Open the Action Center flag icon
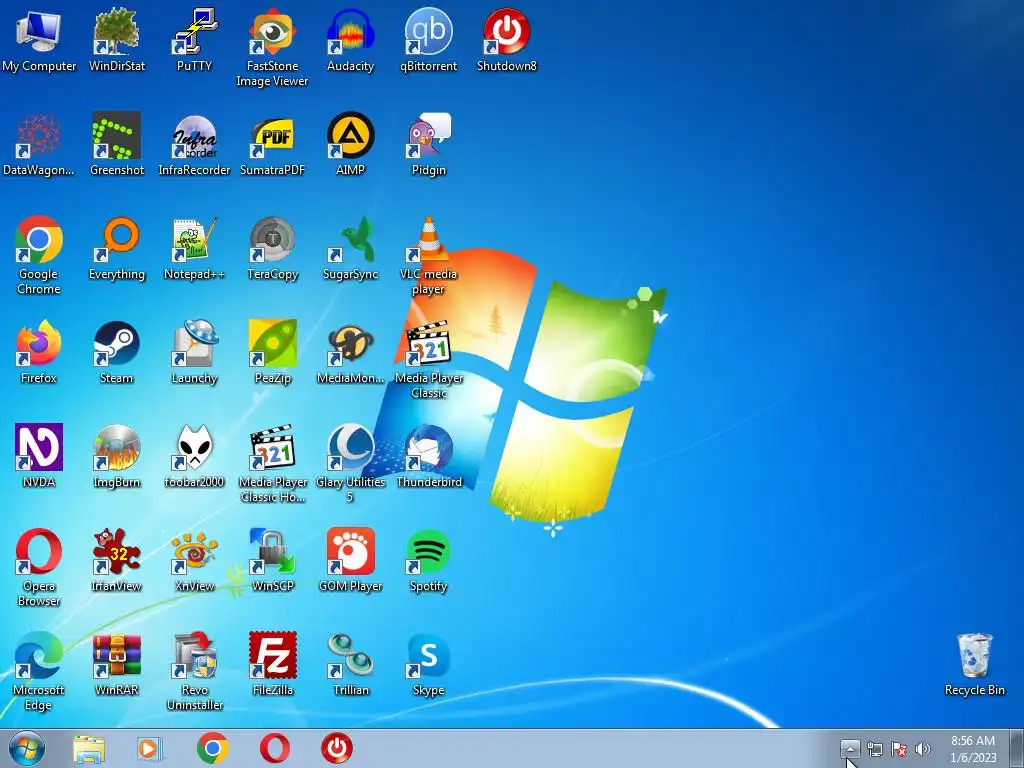This screenshot has width=1024, height=768. click(x=899, y=749)
